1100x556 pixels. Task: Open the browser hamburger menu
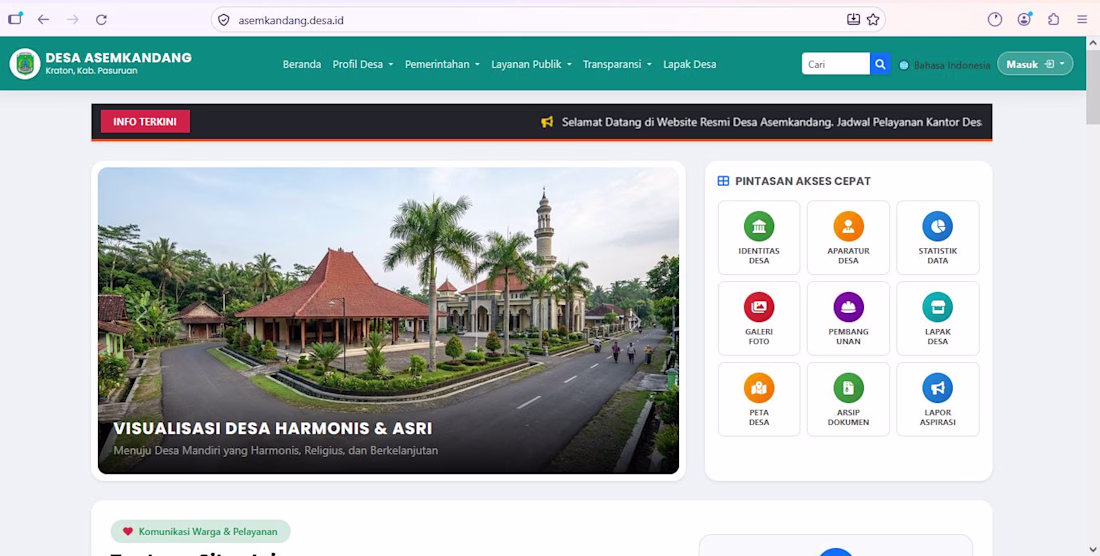coord(1082,20)
